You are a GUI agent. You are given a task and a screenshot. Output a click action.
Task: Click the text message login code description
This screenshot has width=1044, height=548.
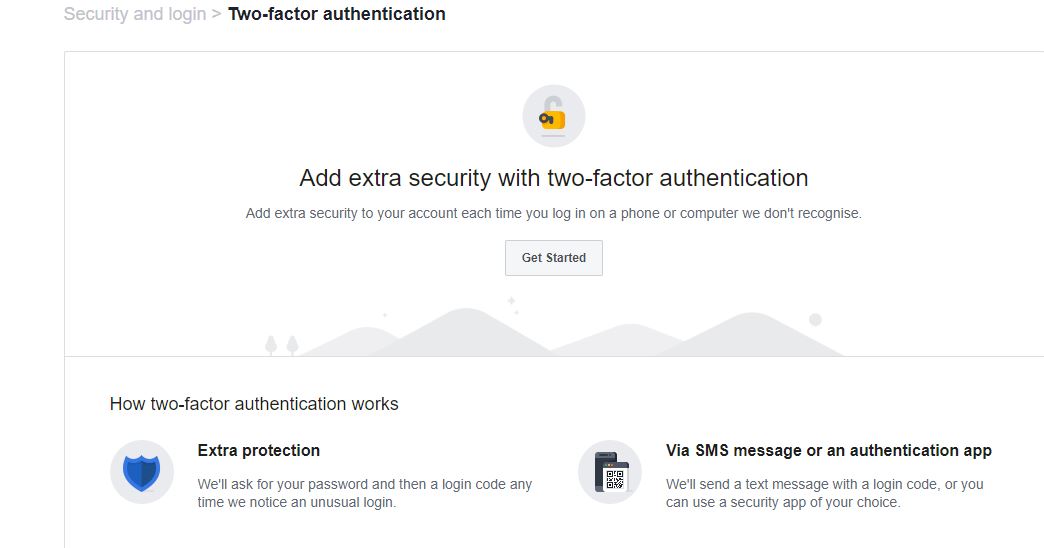click(824, 493)
